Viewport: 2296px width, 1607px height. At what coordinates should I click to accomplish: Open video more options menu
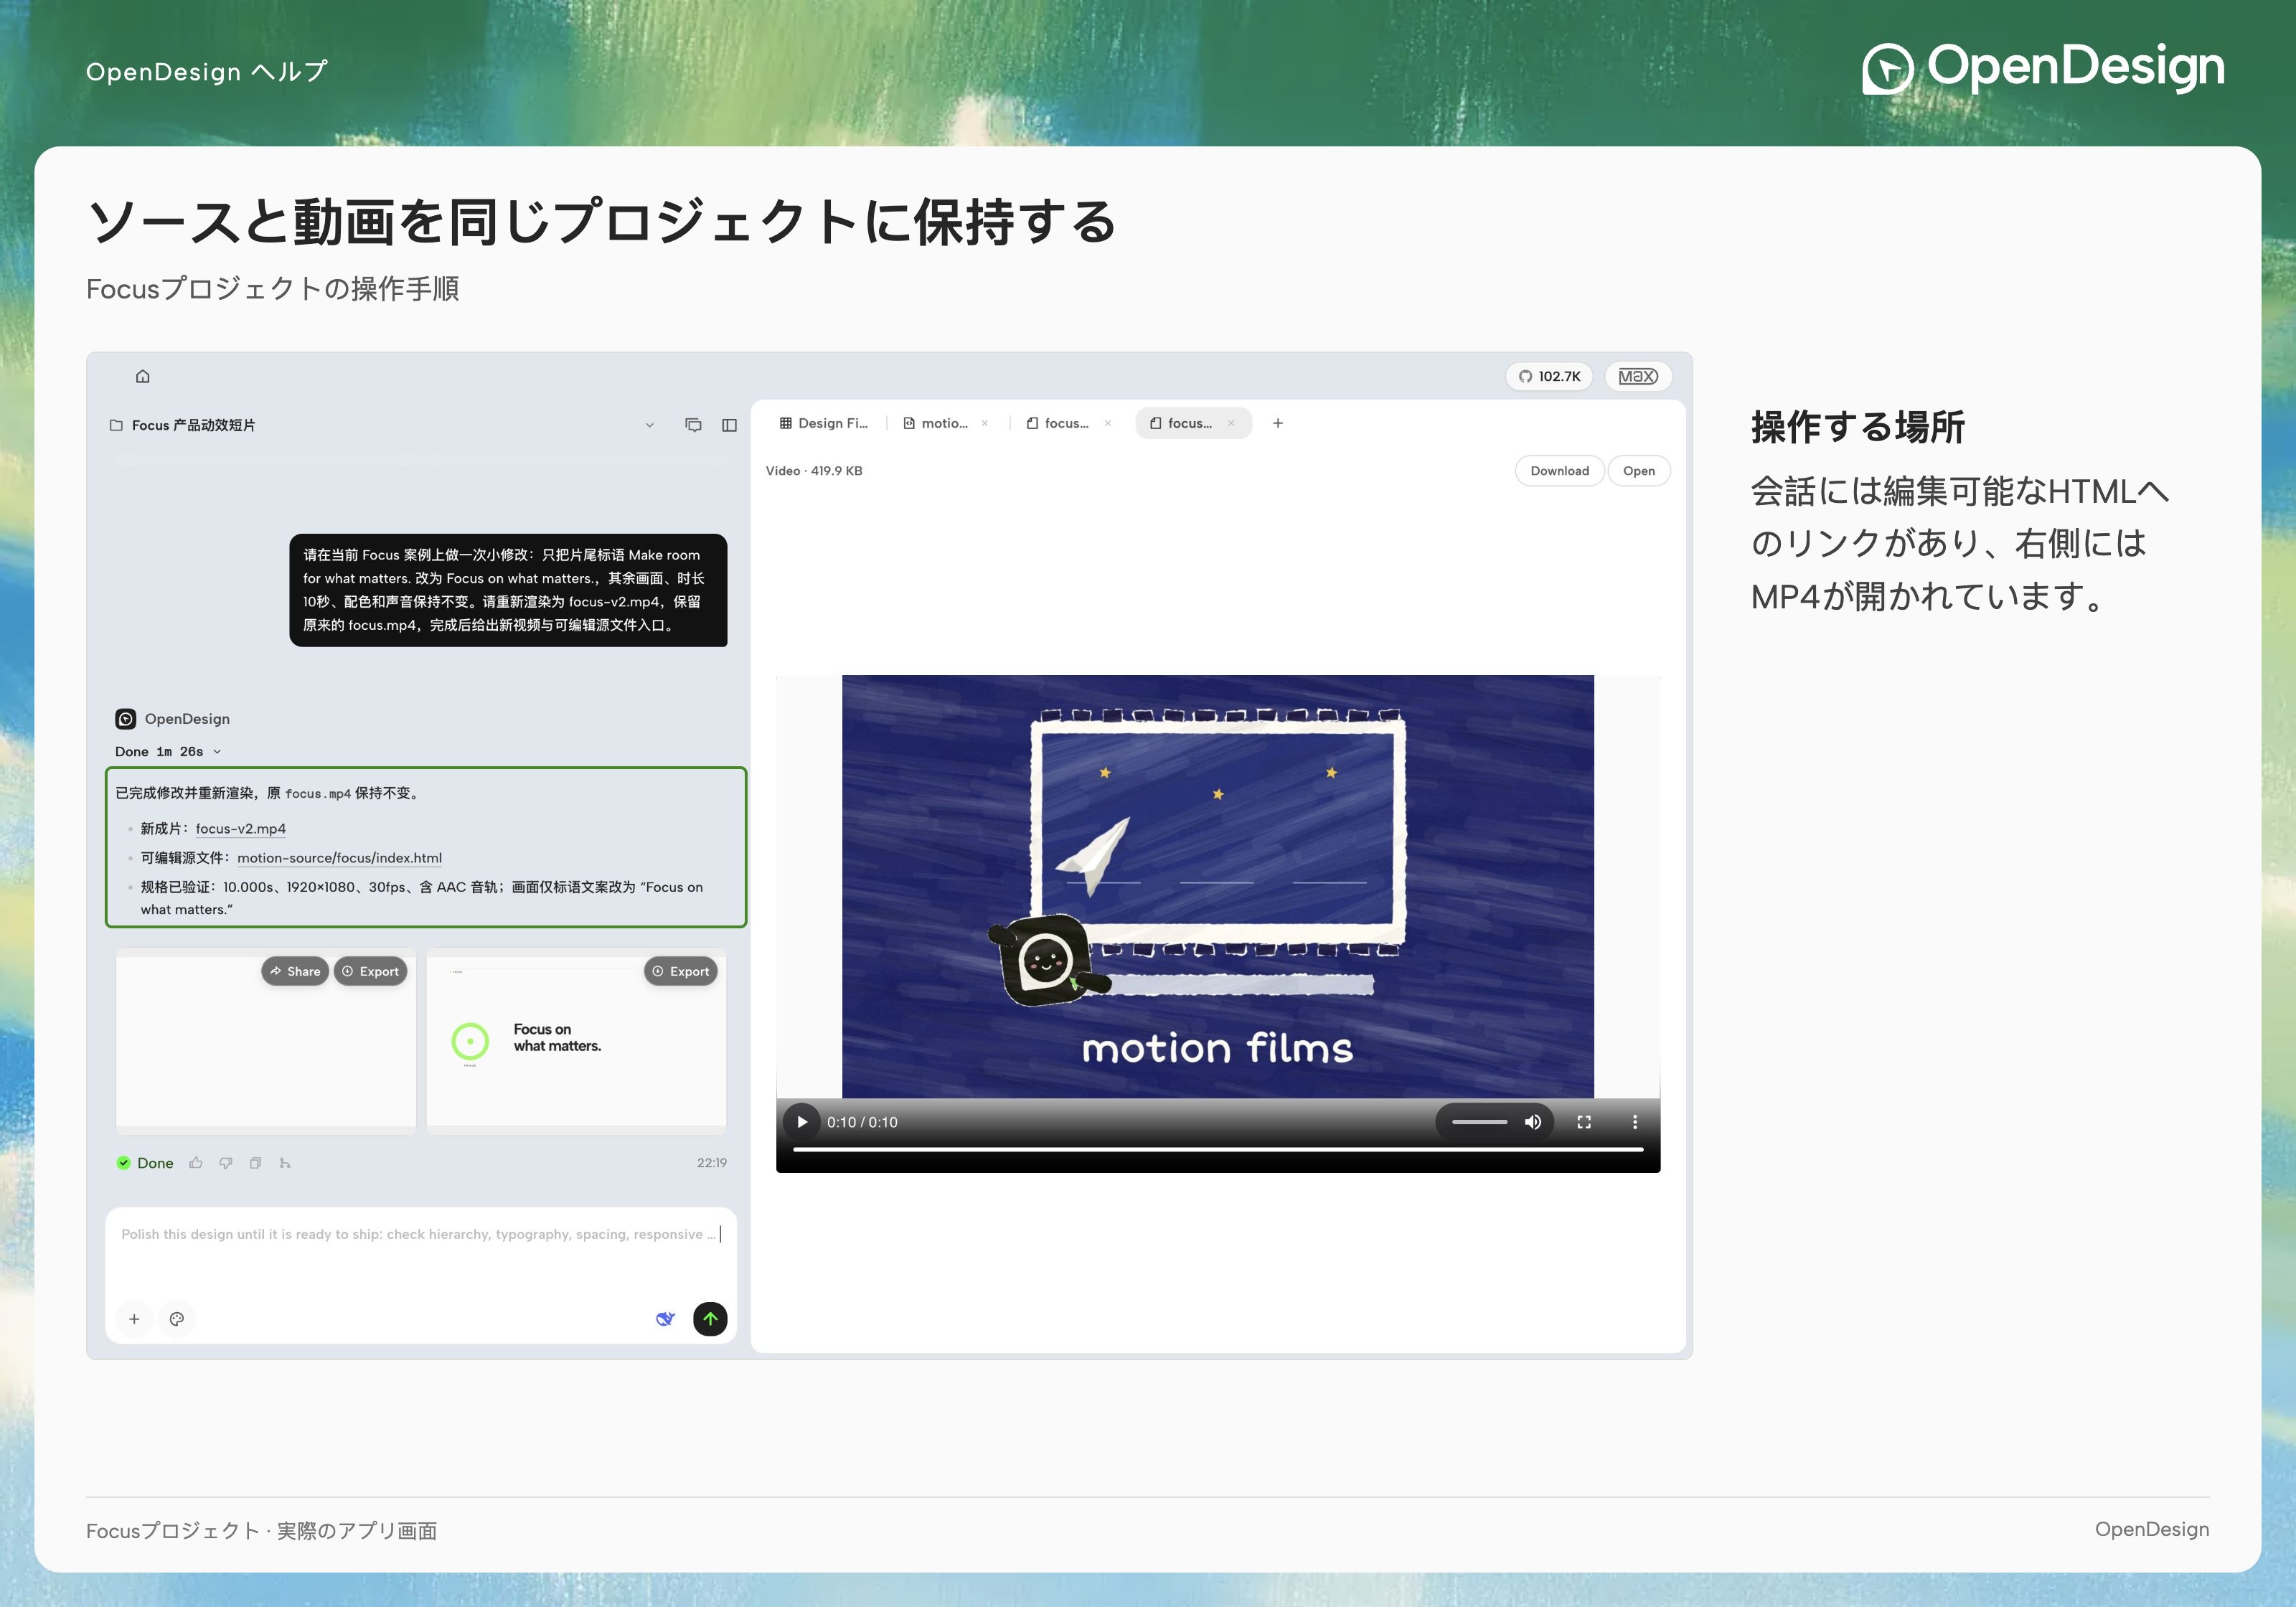pos(1635,1122)
